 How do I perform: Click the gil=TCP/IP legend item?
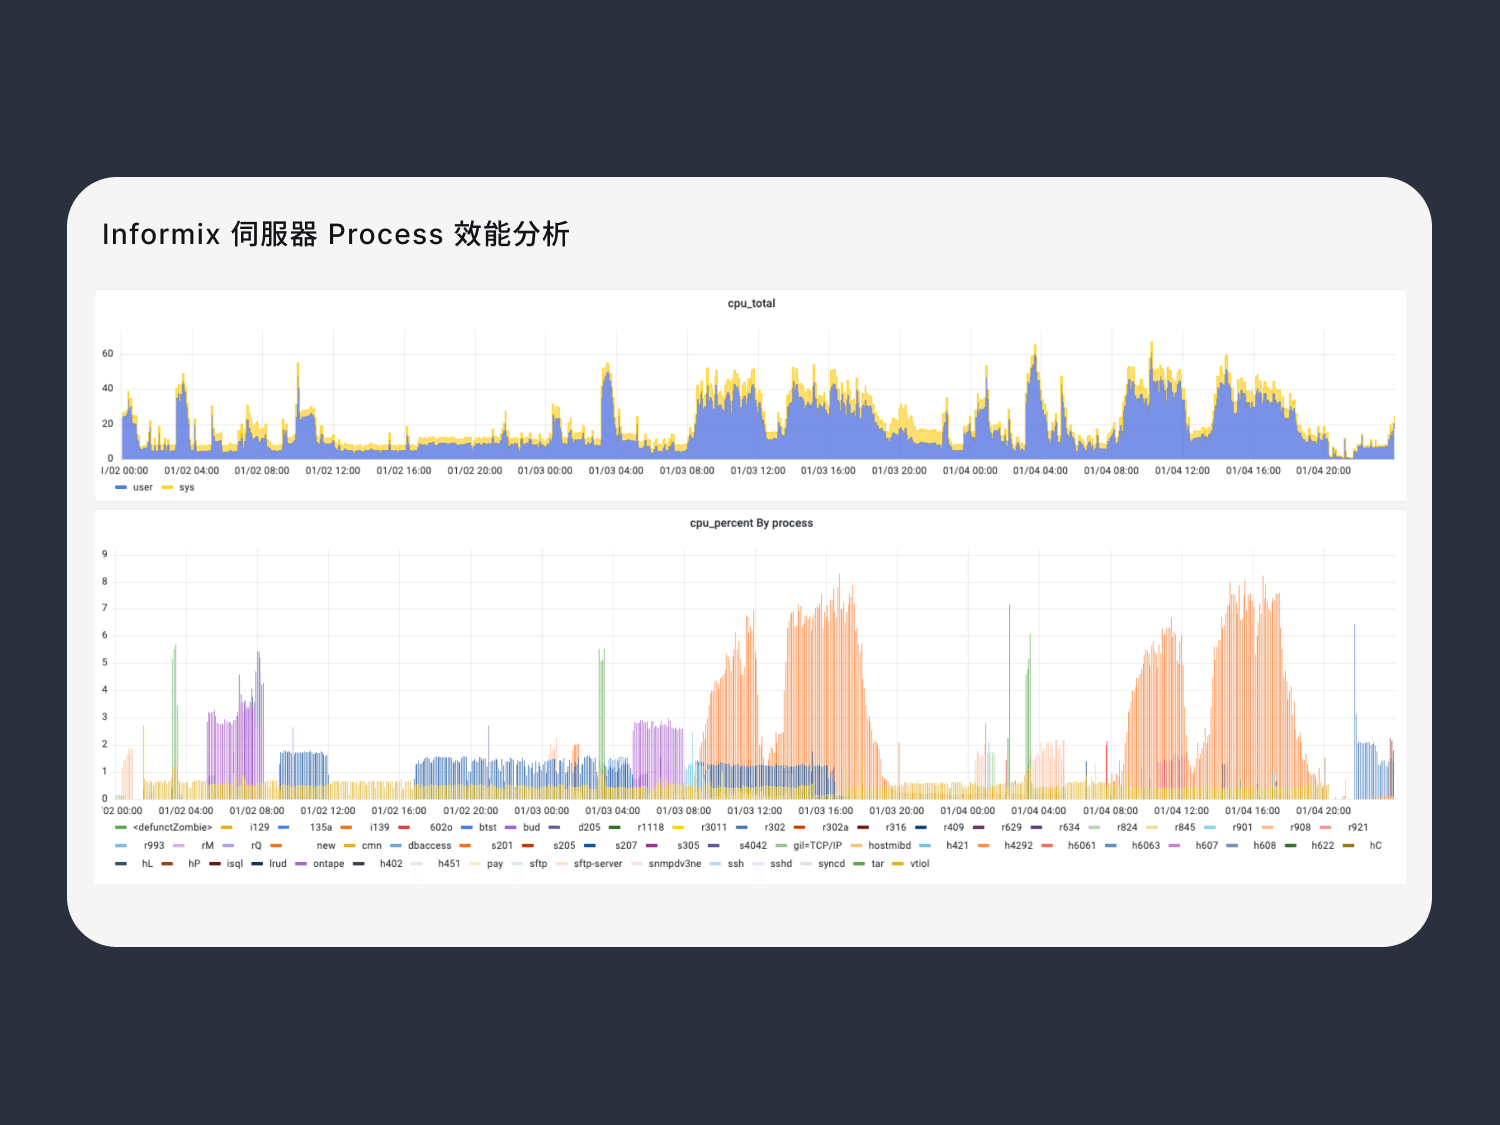coord(817,846)
